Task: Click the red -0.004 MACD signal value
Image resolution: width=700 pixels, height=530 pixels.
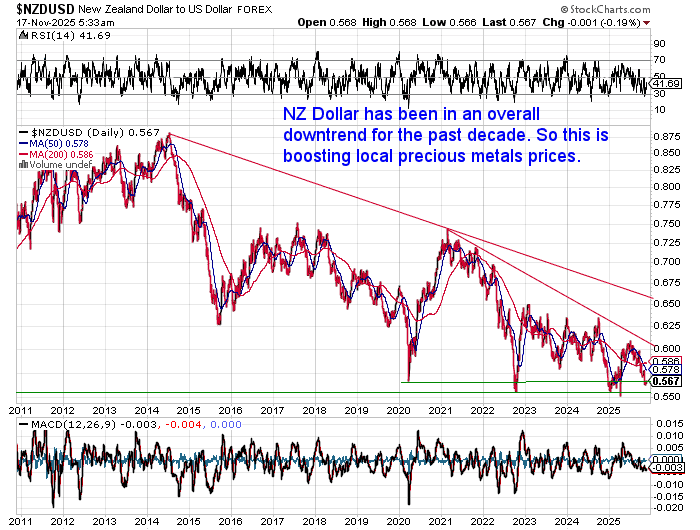Action: (184, 424)
